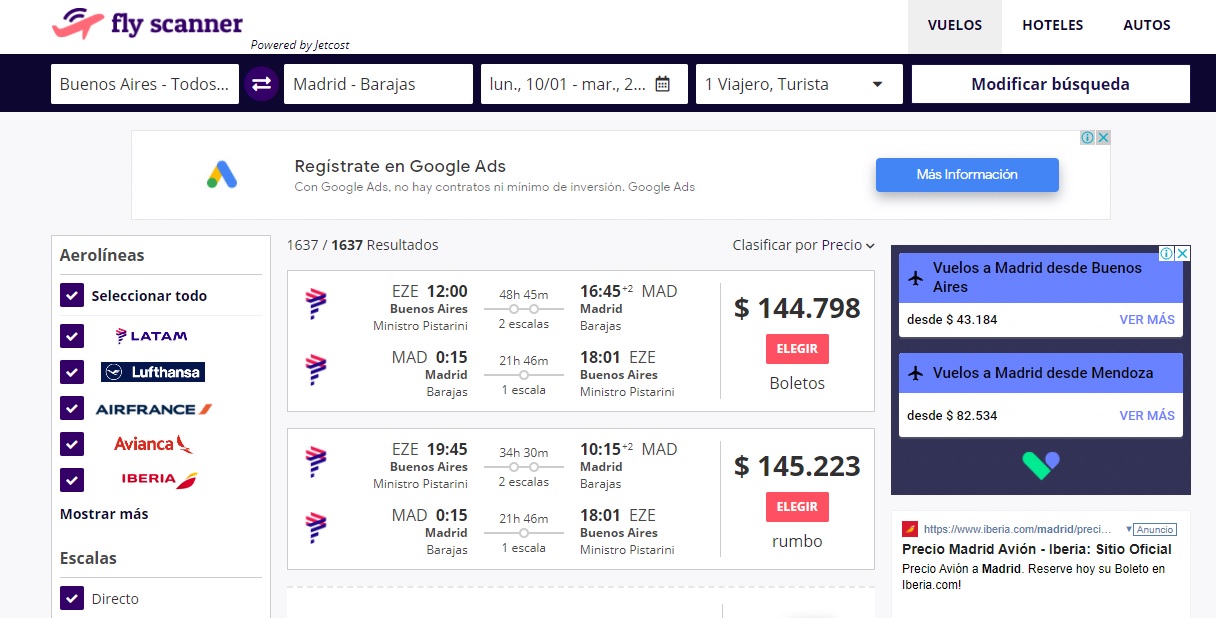
Task: Swap origin and destination with arrows icon
Action: (262, 84)
